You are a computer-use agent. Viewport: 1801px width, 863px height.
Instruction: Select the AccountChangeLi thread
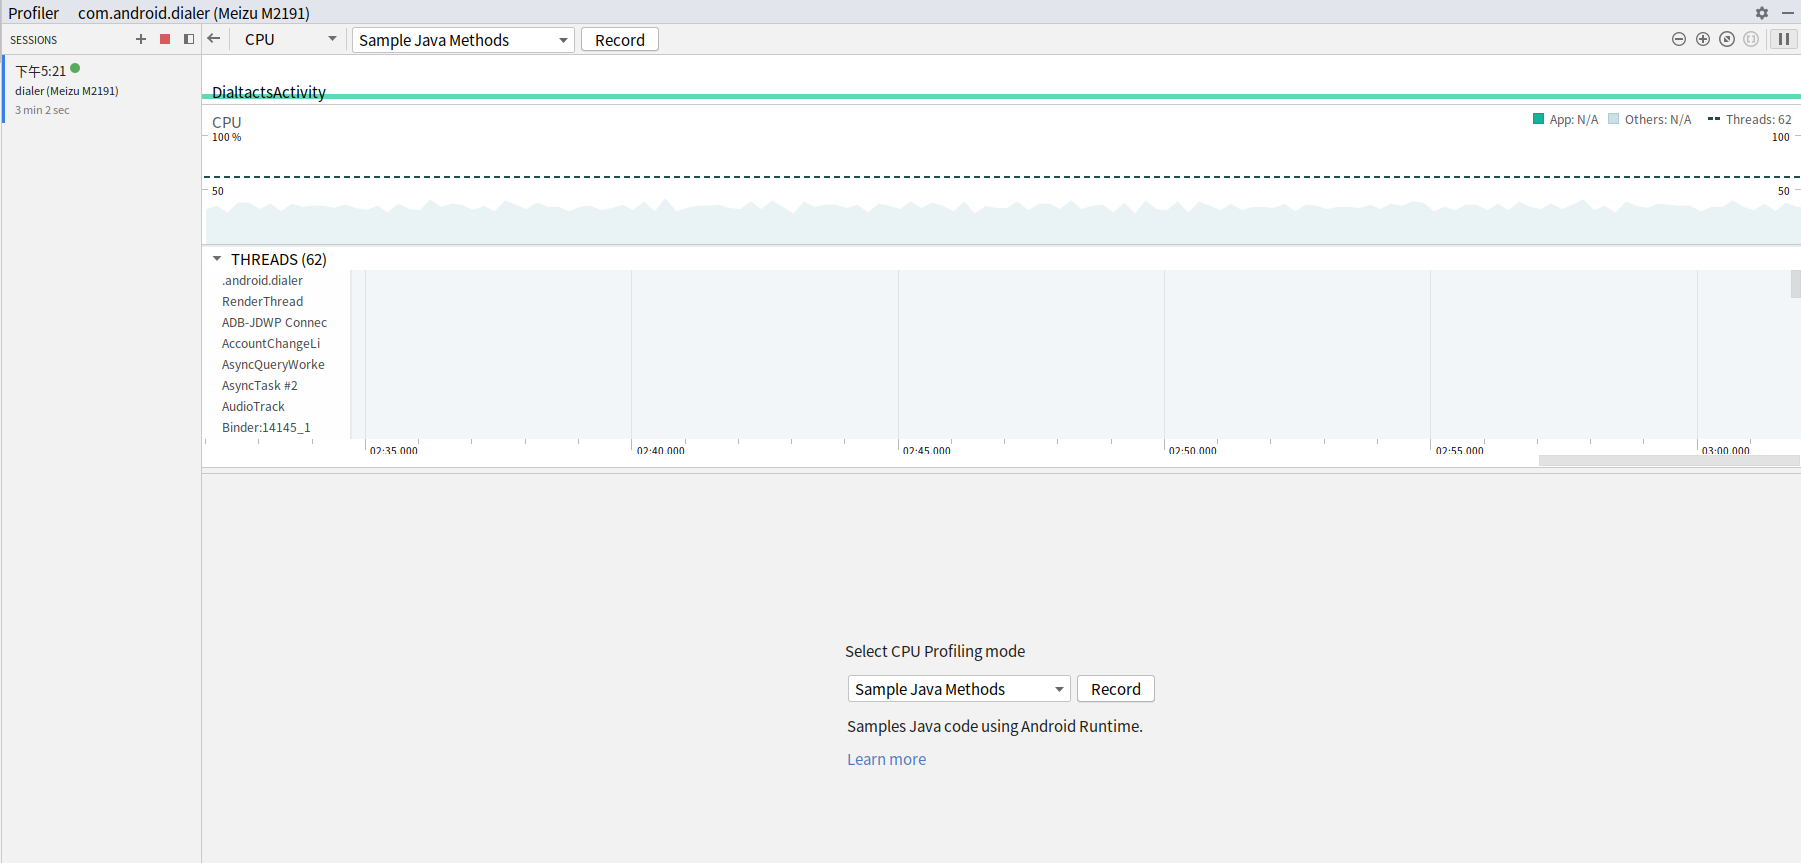point(271,344)
